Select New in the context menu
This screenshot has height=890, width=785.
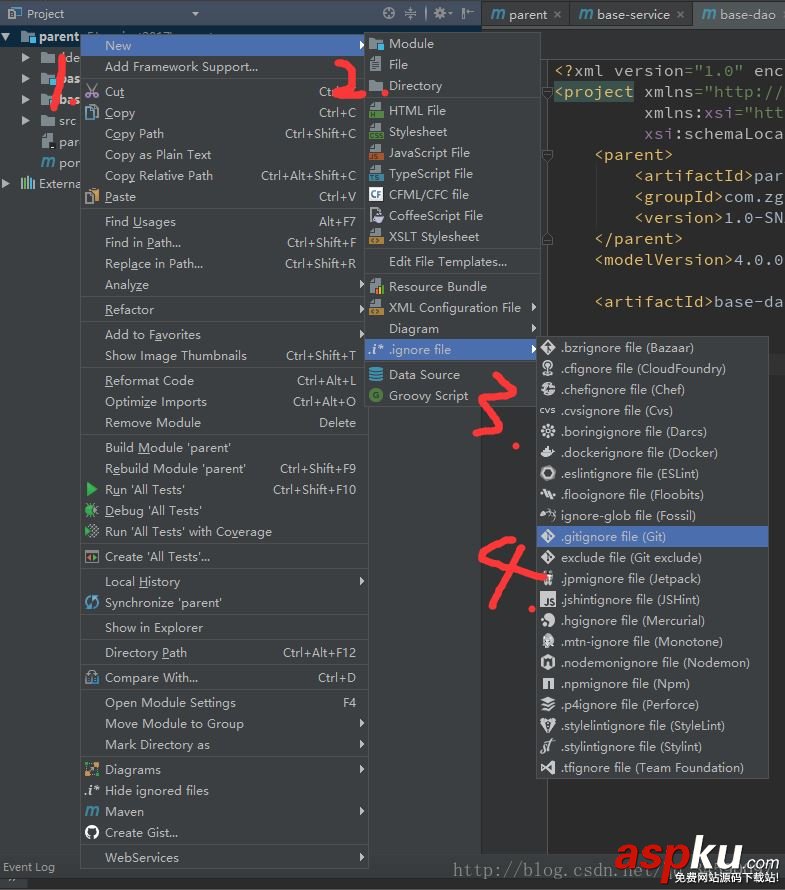tap(224, 45)
